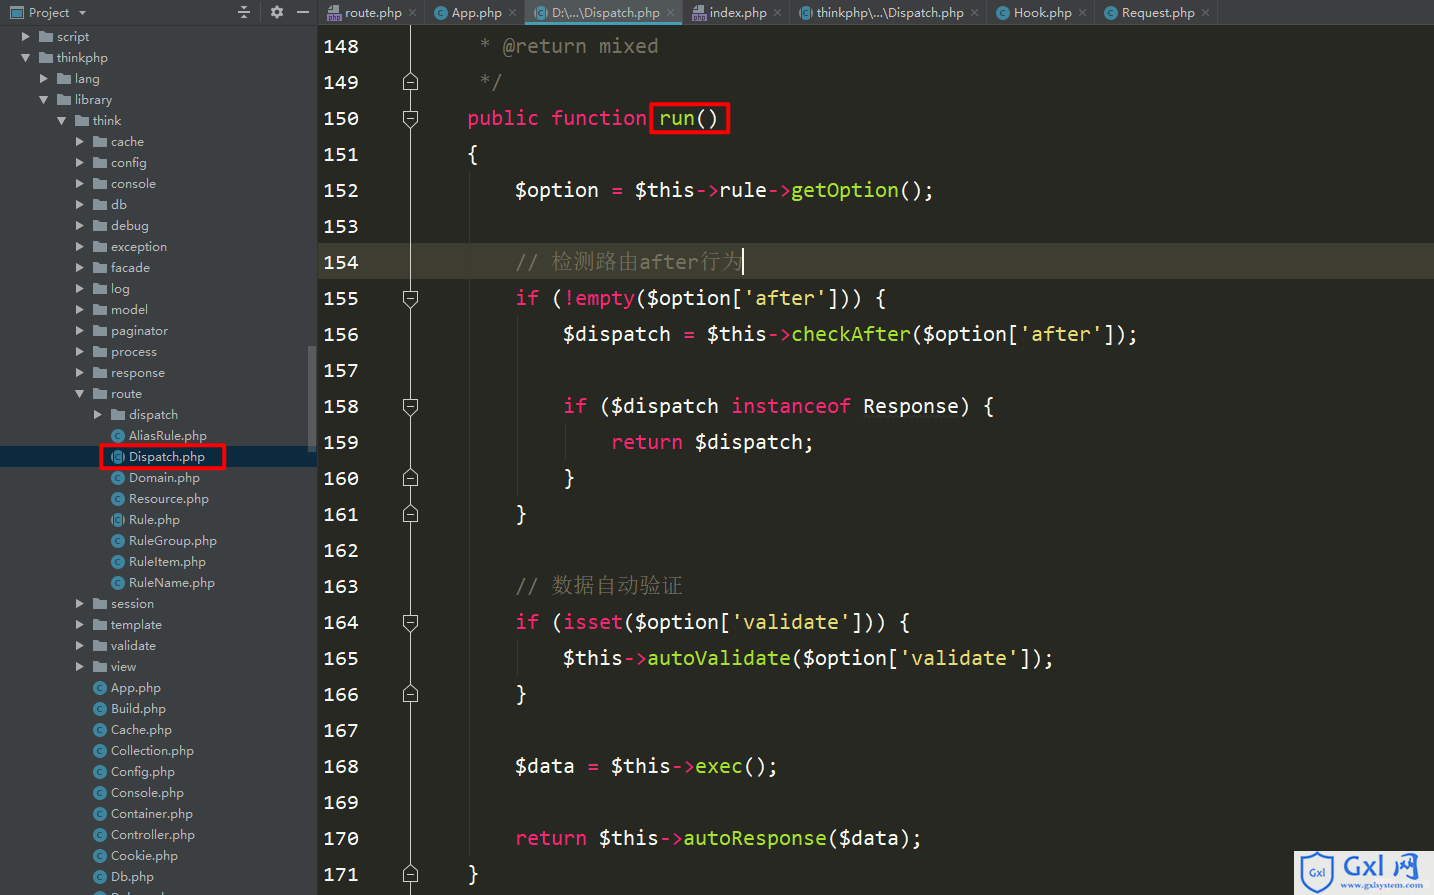Expand the validate folder
Screen dimensions: 1434x895
tap(80, 645)
